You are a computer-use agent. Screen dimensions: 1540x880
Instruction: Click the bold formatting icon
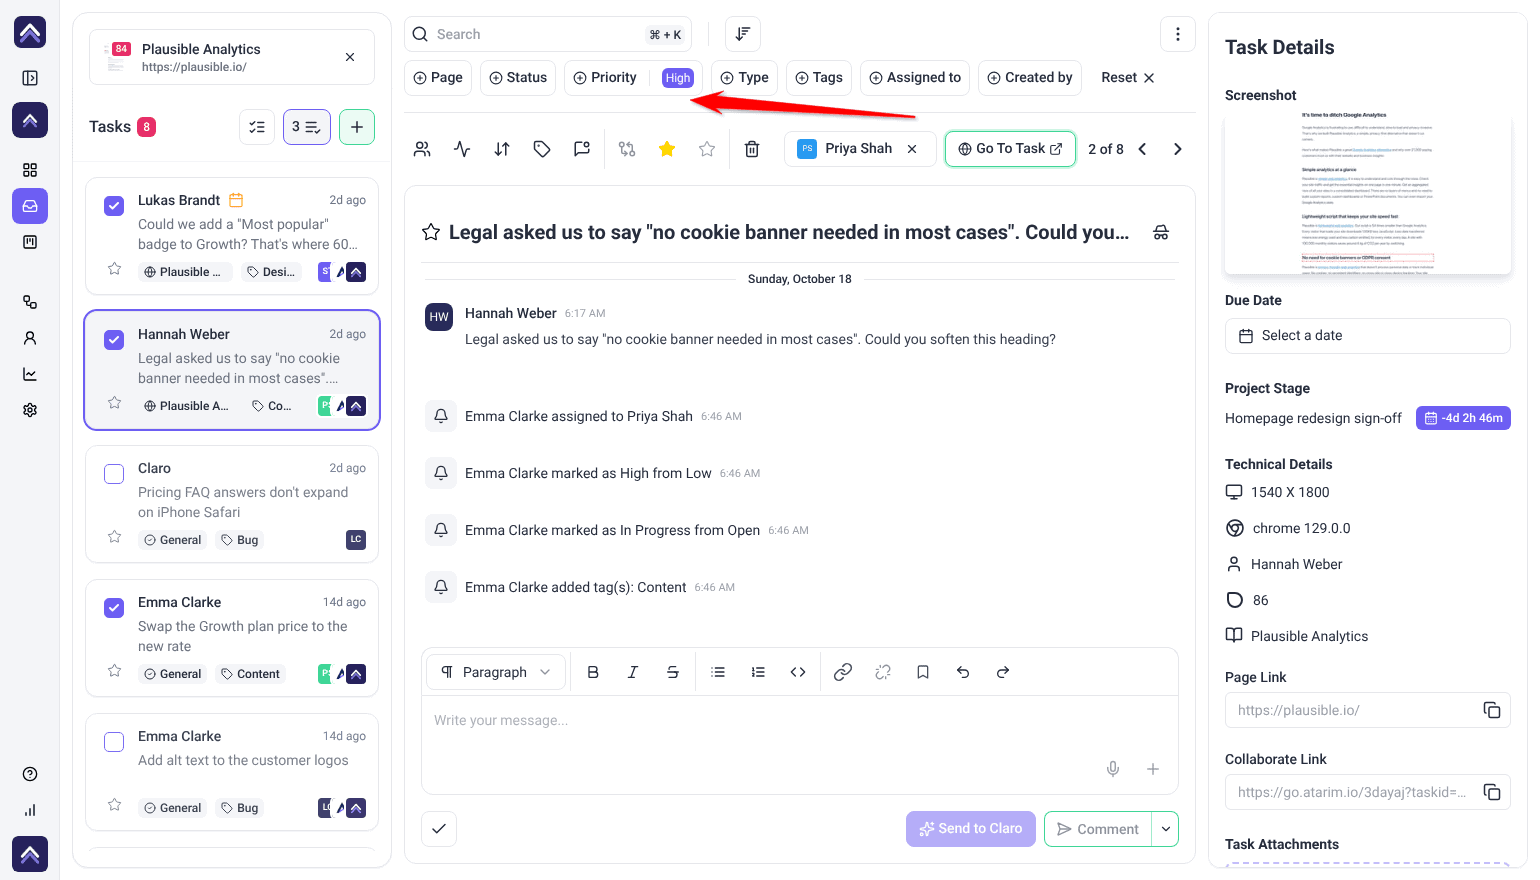click(593, 672)
